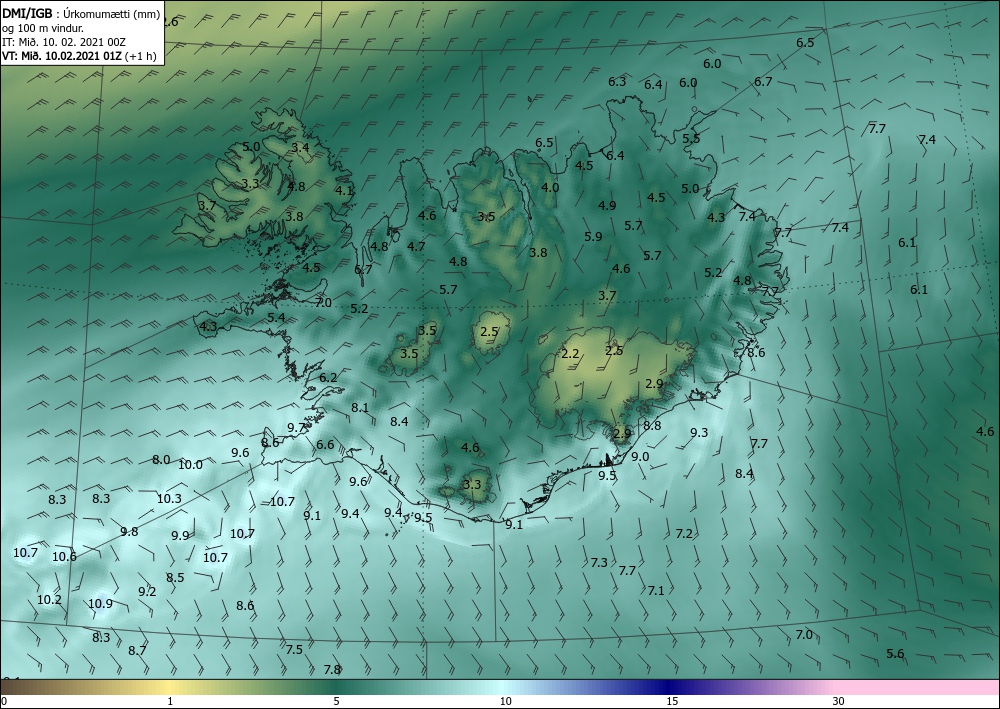
Task: Click the 1 label on the color scale
Action: 170,701
